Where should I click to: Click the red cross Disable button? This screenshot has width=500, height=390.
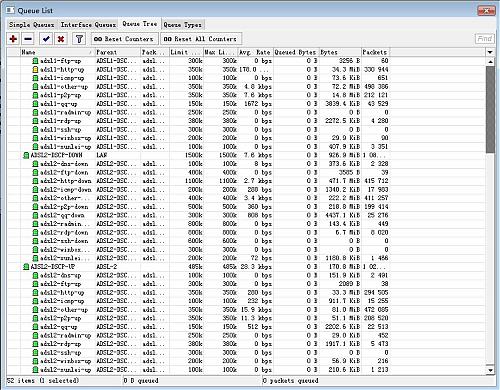[61, 39]
